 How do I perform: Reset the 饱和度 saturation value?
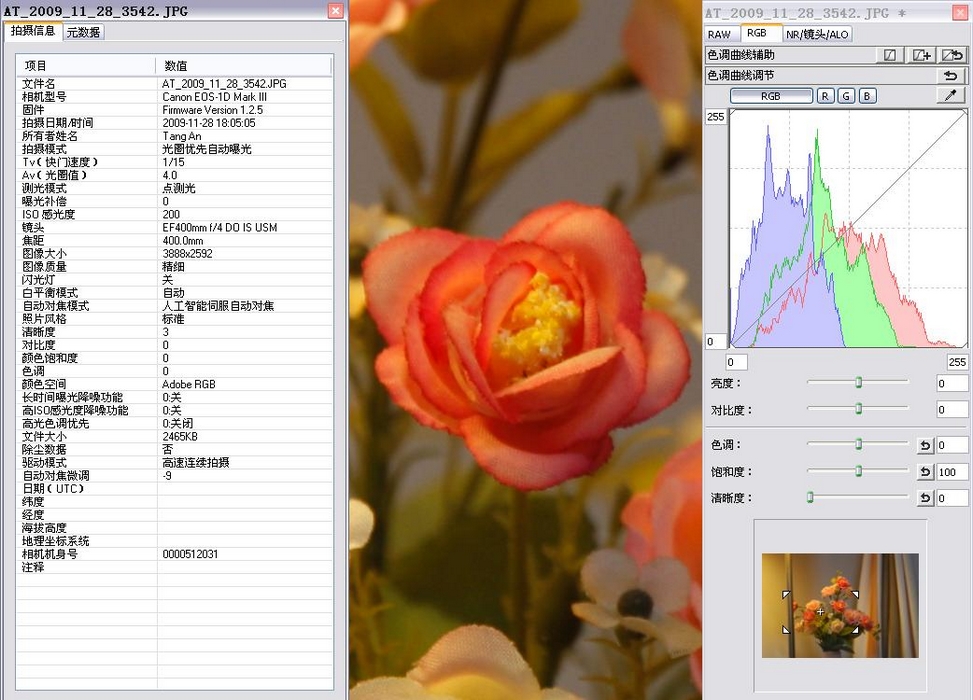coord(925,472)
